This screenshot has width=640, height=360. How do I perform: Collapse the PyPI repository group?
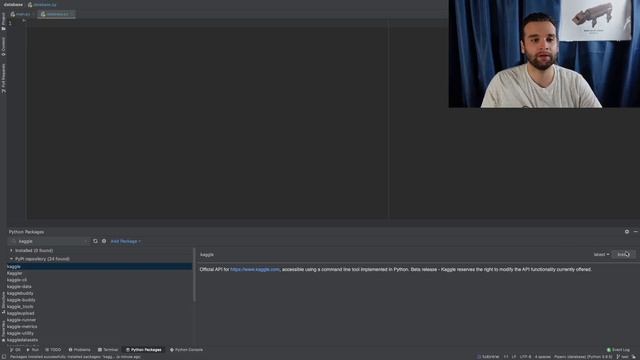(11, 259)
